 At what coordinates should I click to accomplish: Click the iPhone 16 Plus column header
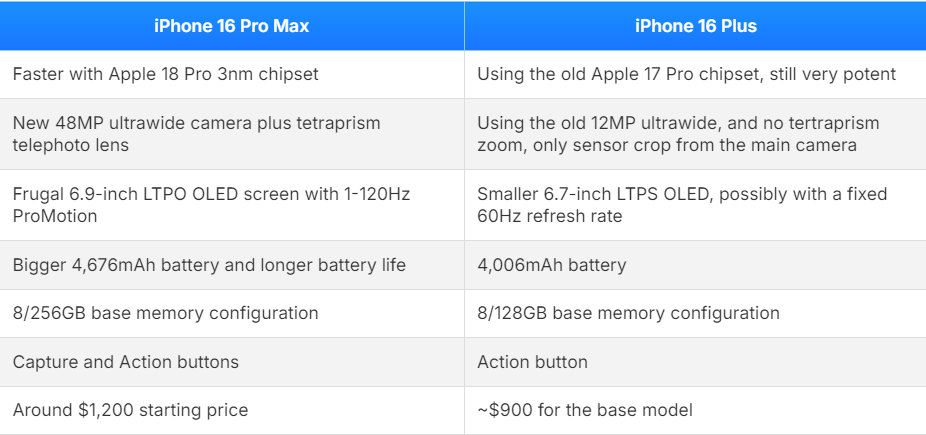pyautogui.click(x=695, y=26)
